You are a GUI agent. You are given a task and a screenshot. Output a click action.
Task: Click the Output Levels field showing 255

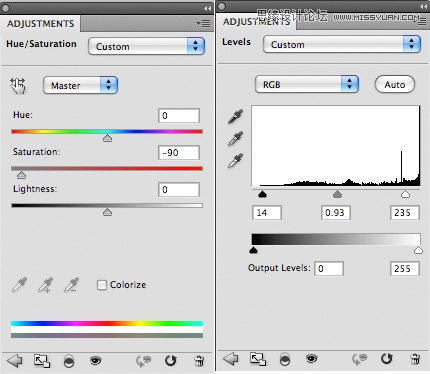[405, 268]
